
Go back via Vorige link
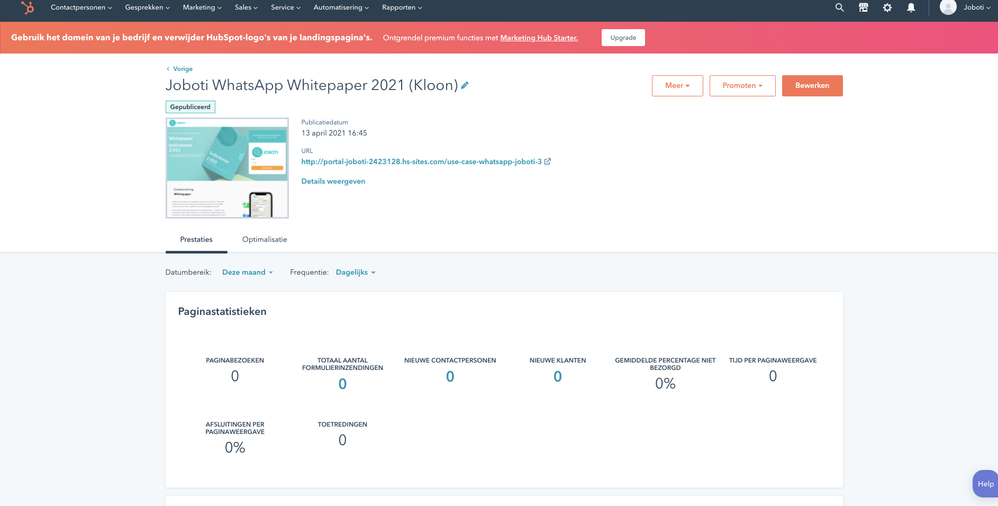pos(179,69)
